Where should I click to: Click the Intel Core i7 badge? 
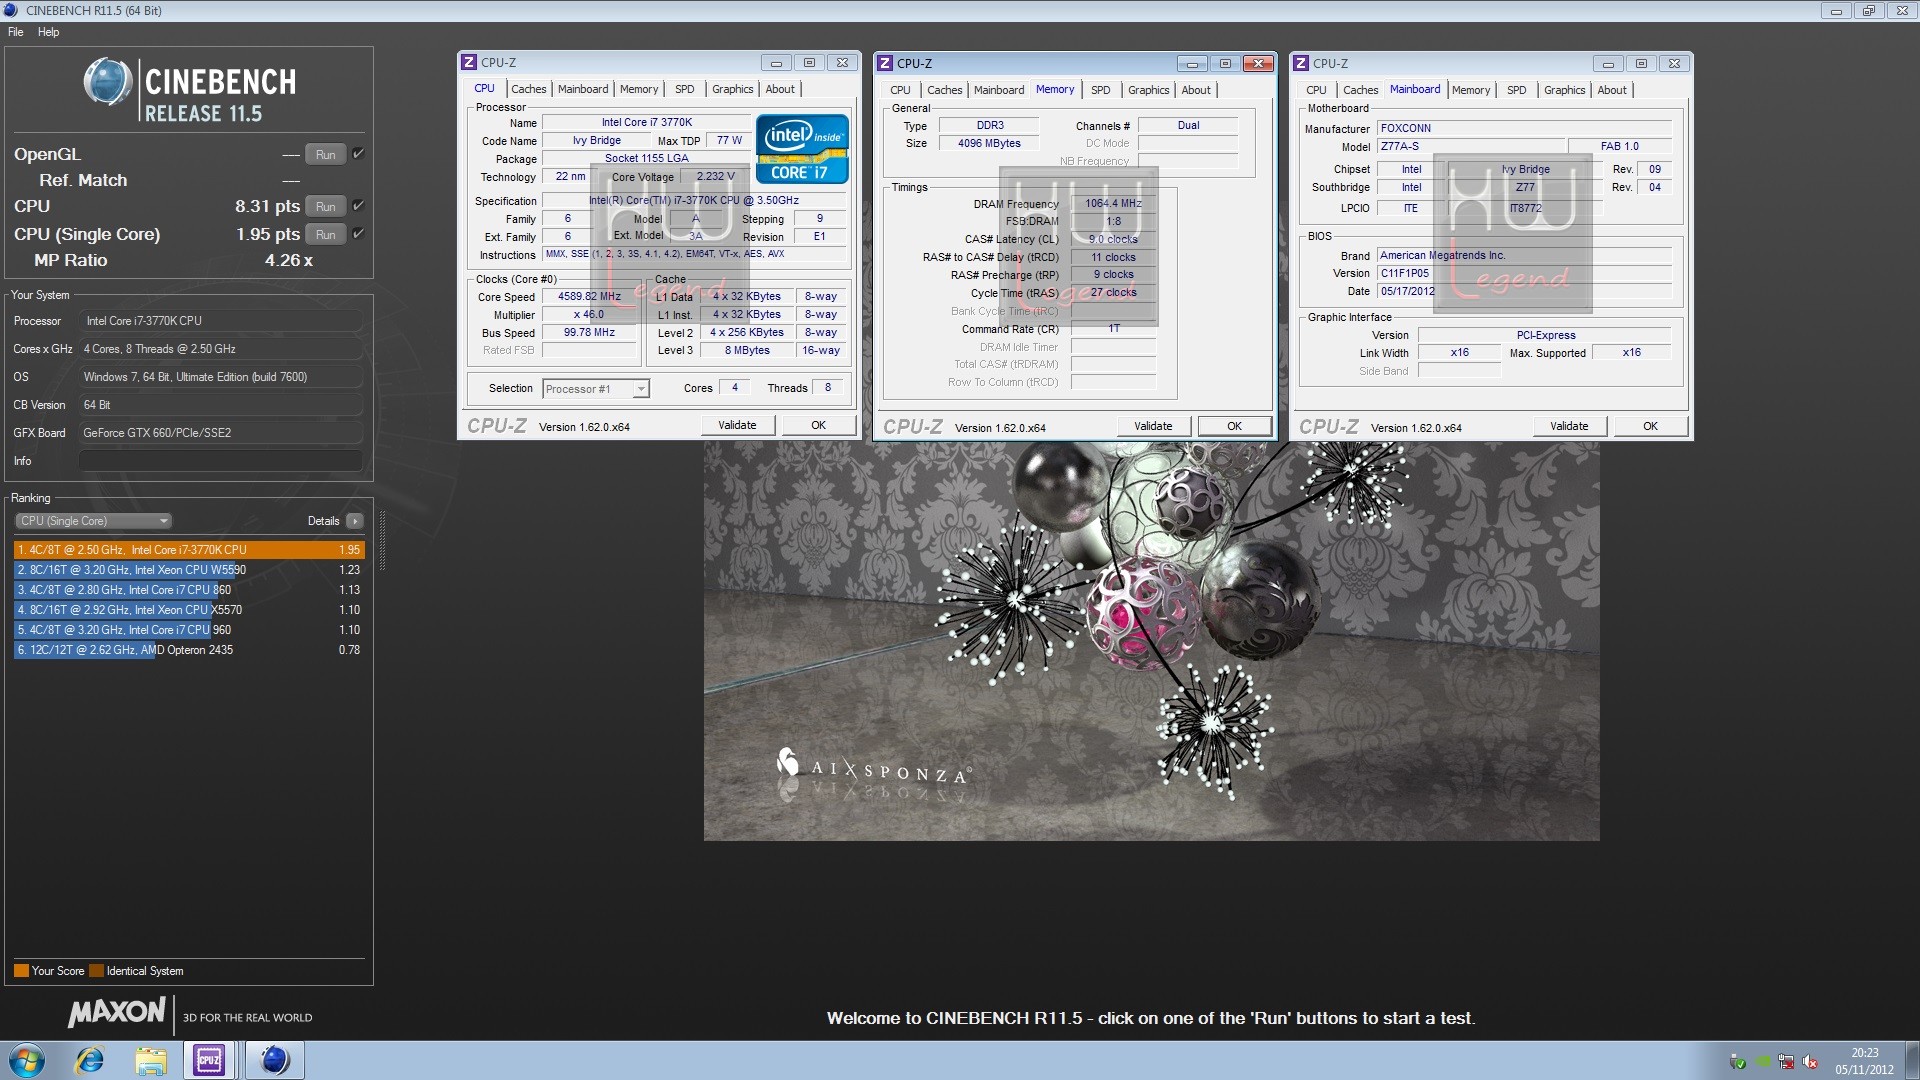point(801,150)
